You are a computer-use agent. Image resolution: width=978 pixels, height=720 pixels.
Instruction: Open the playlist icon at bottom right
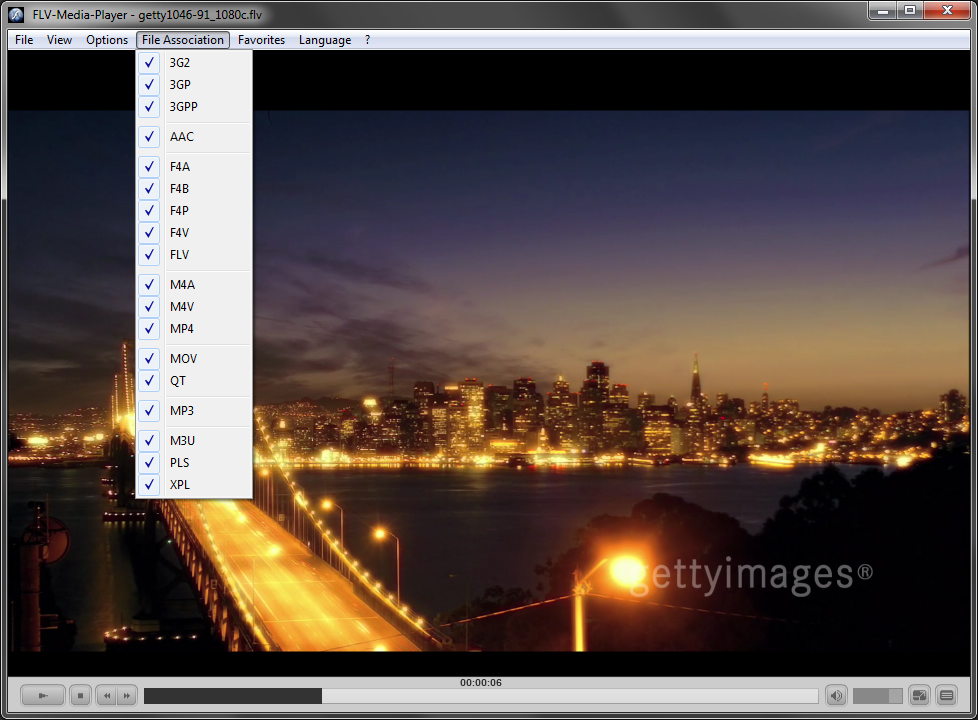[946, 695]
